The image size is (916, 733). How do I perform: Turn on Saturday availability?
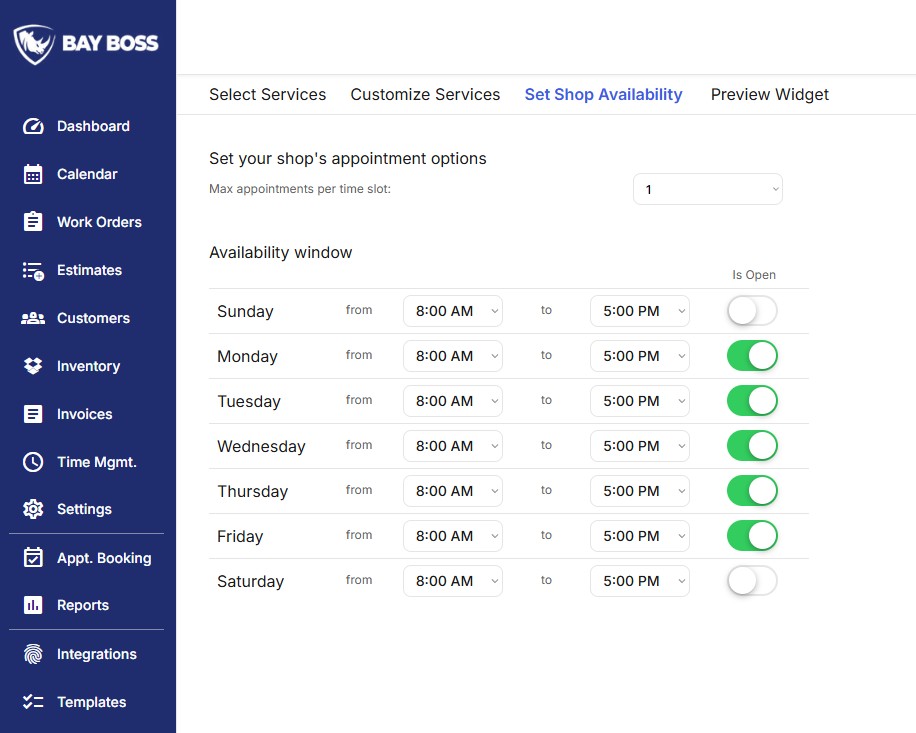pos(751,580)
